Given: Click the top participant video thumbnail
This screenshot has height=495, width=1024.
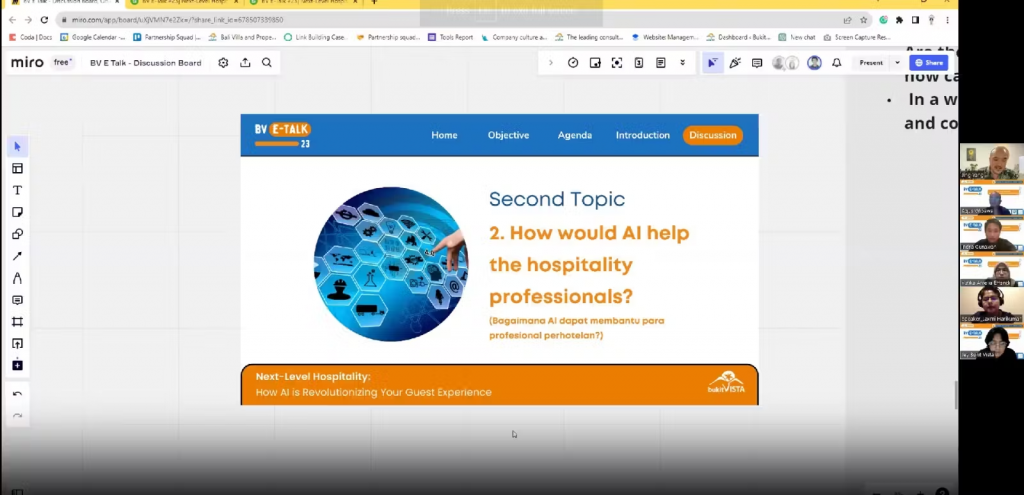Looking at the screenshot, I should [991, 161].
